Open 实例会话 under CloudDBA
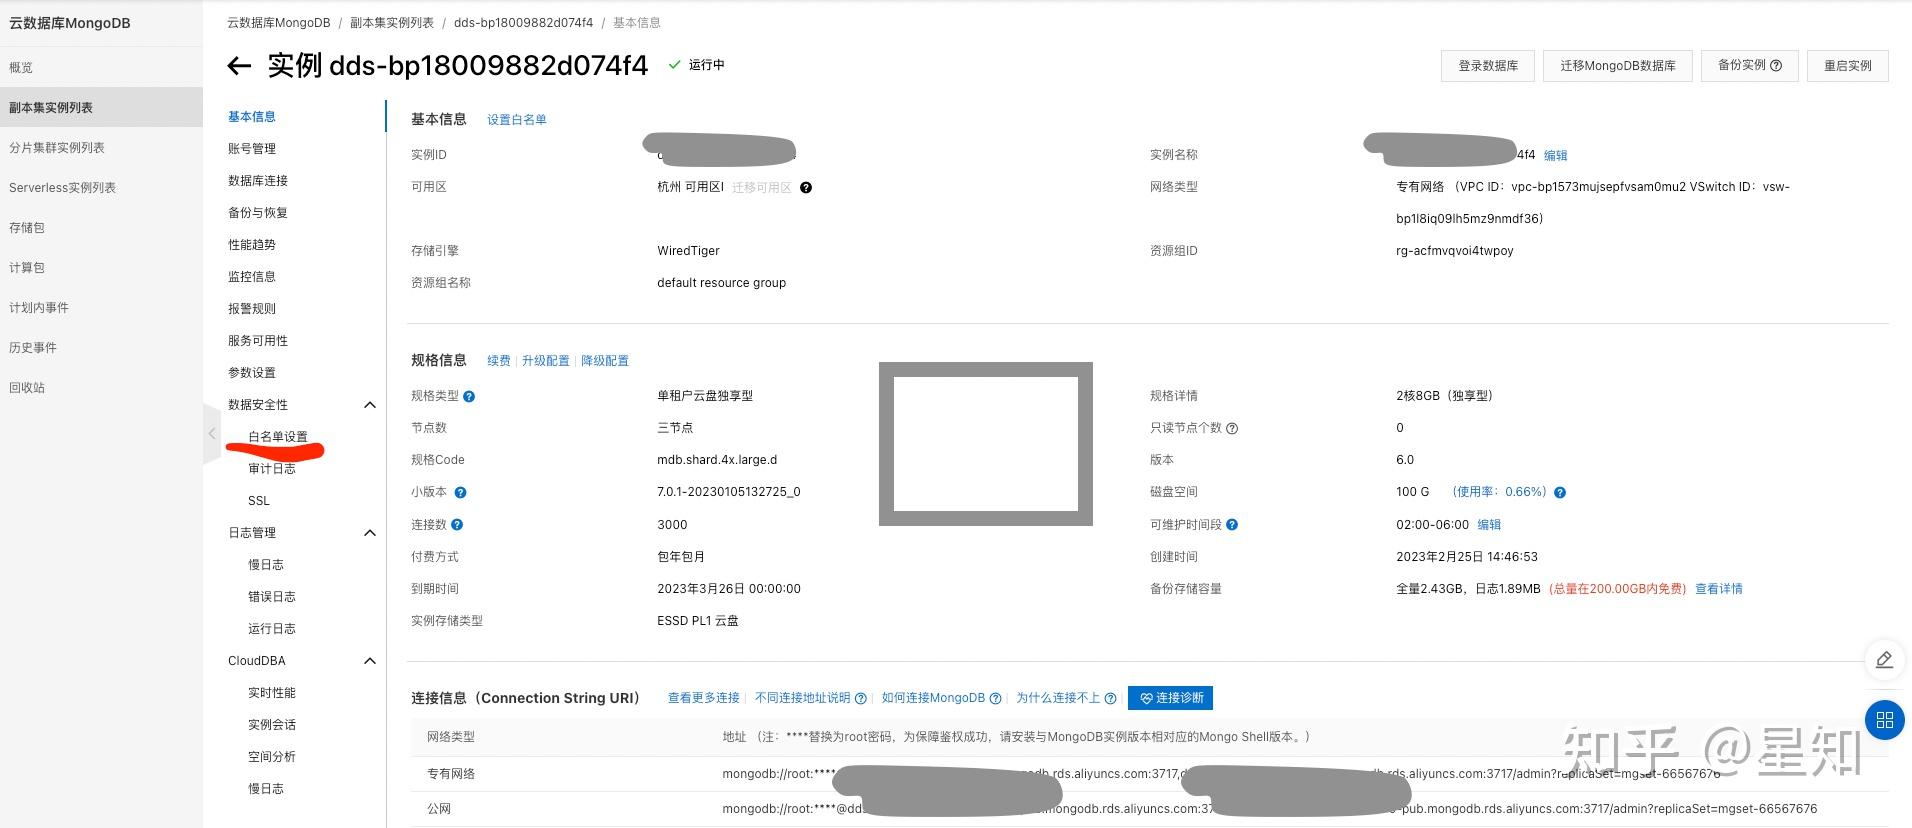 pyautogui.click(x=272, y=725)
